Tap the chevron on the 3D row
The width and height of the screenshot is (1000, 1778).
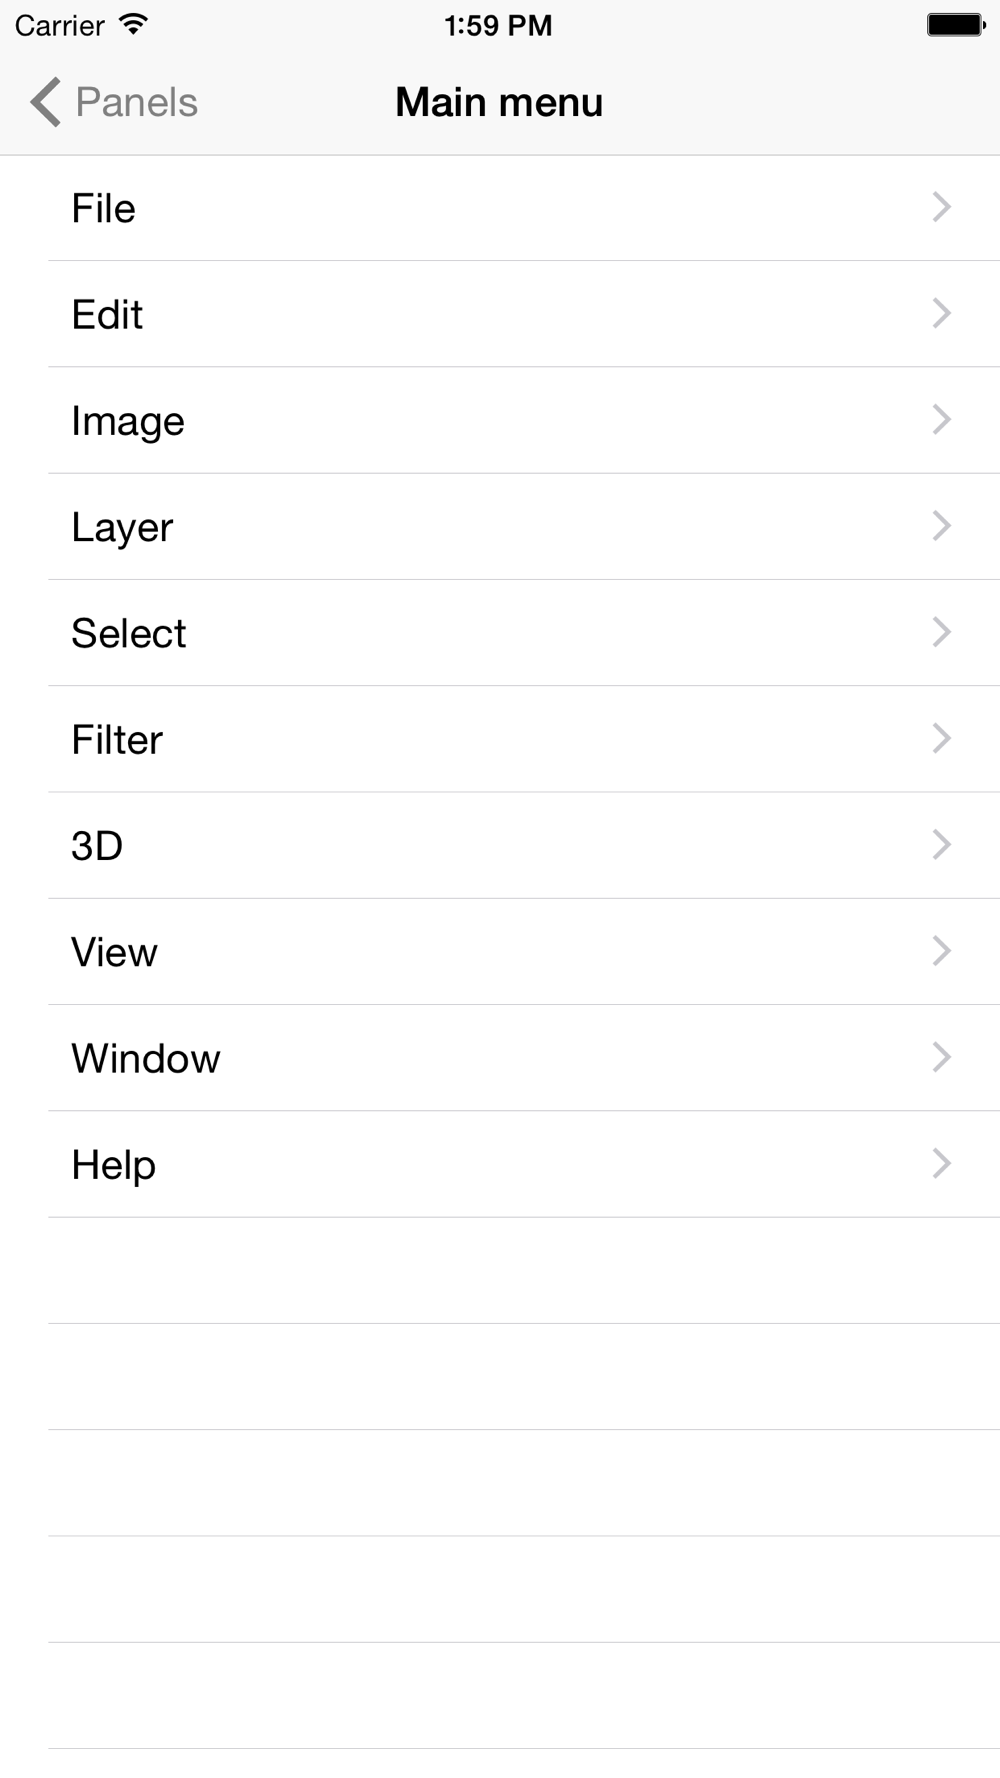(941, 844)
